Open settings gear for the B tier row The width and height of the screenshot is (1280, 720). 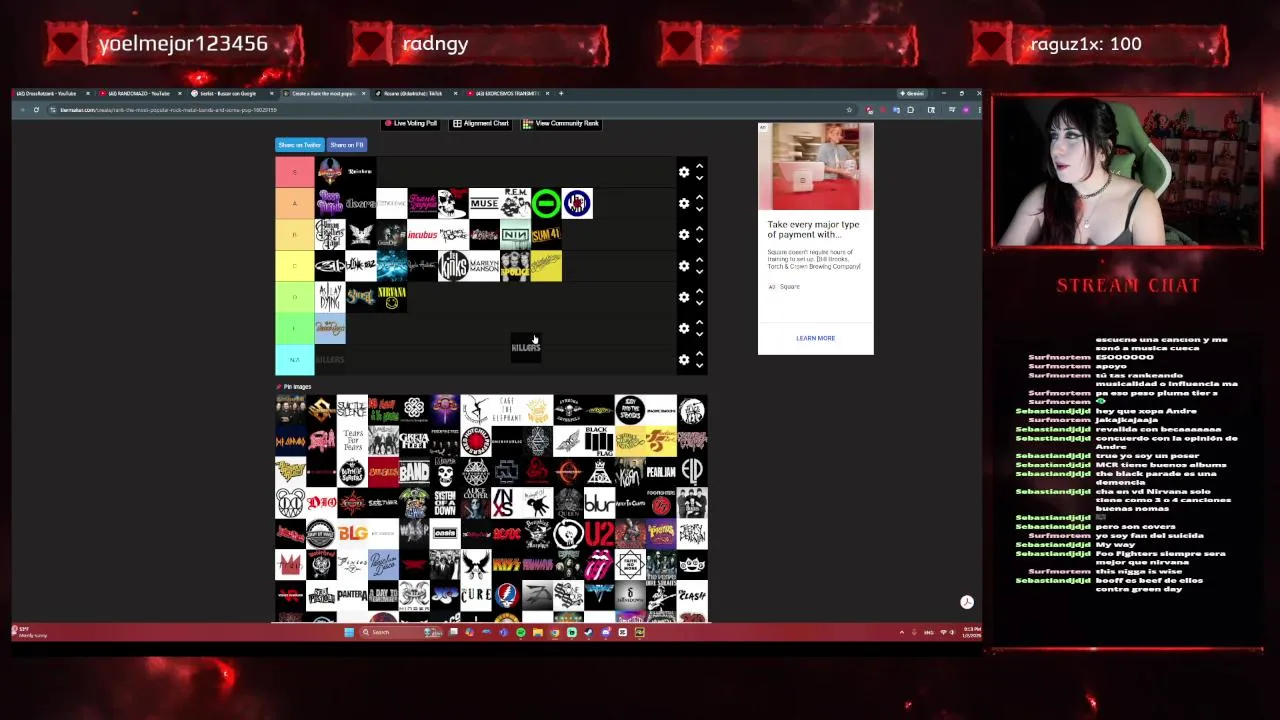click(x=684, y=234)
